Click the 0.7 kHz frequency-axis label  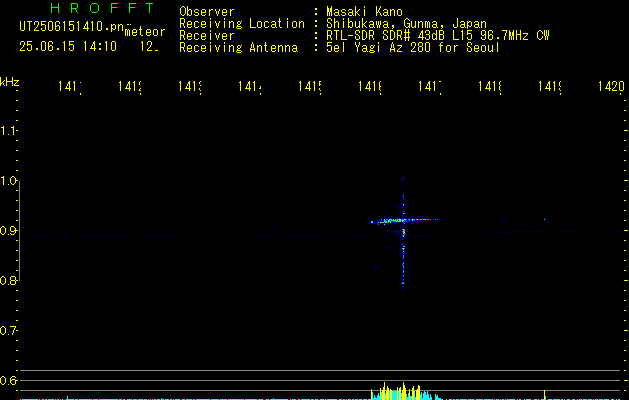pos(8,331)
